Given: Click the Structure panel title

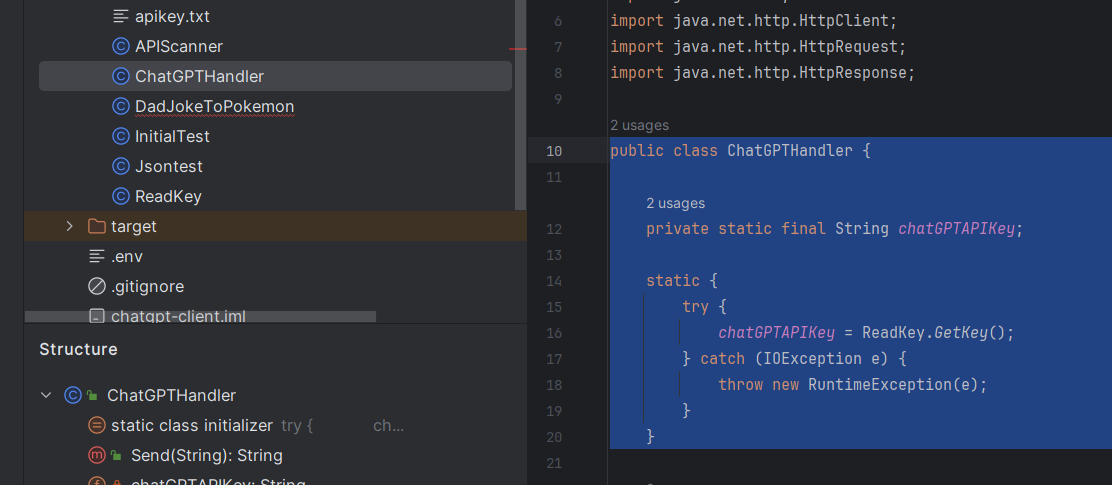Looking at the screenshot, I should coord(78,349).
